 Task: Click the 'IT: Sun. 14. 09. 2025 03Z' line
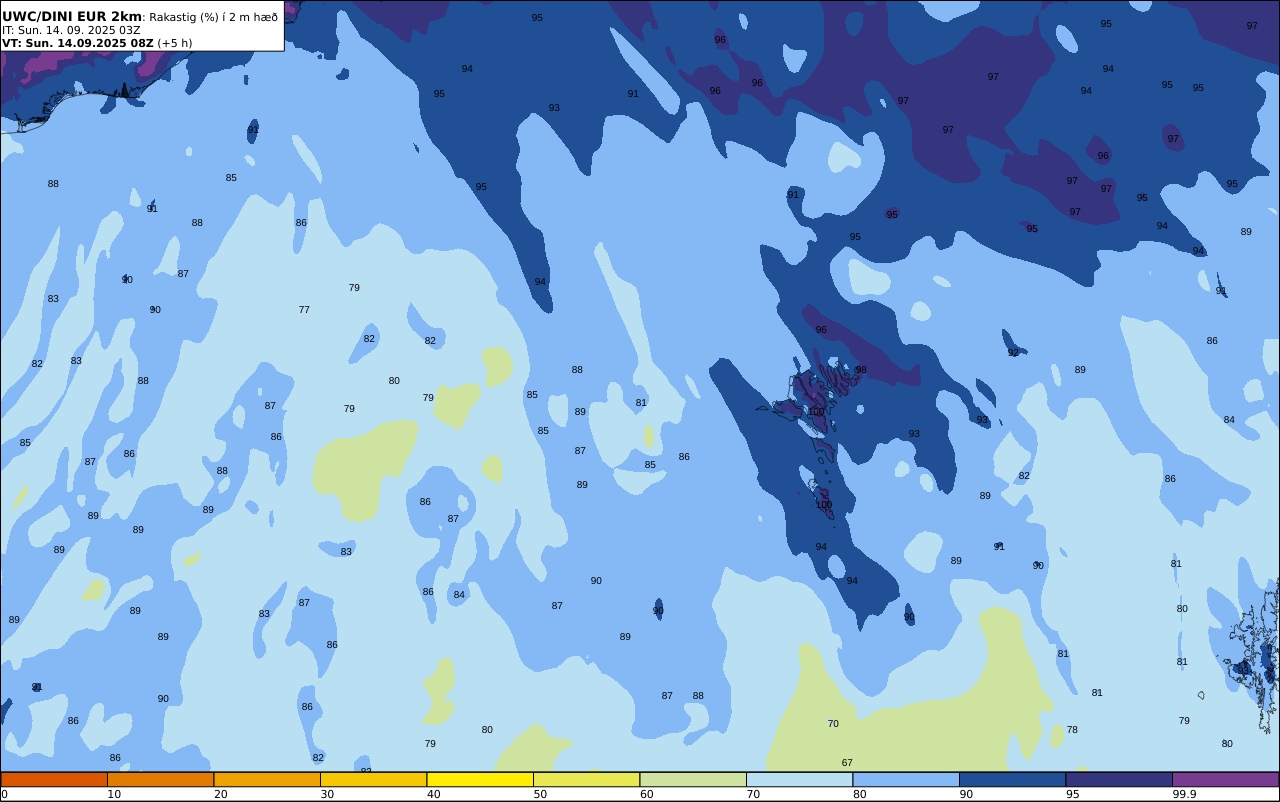point(71,30)
